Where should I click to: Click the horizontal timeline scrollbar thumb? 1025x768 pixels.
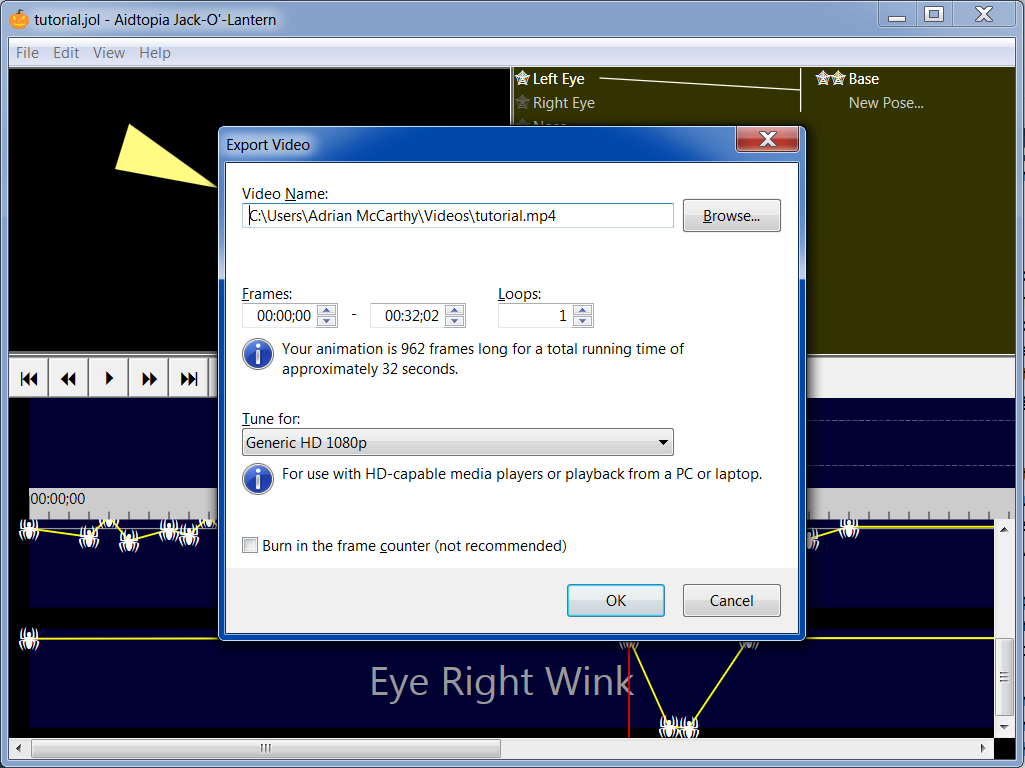point(266,748)
